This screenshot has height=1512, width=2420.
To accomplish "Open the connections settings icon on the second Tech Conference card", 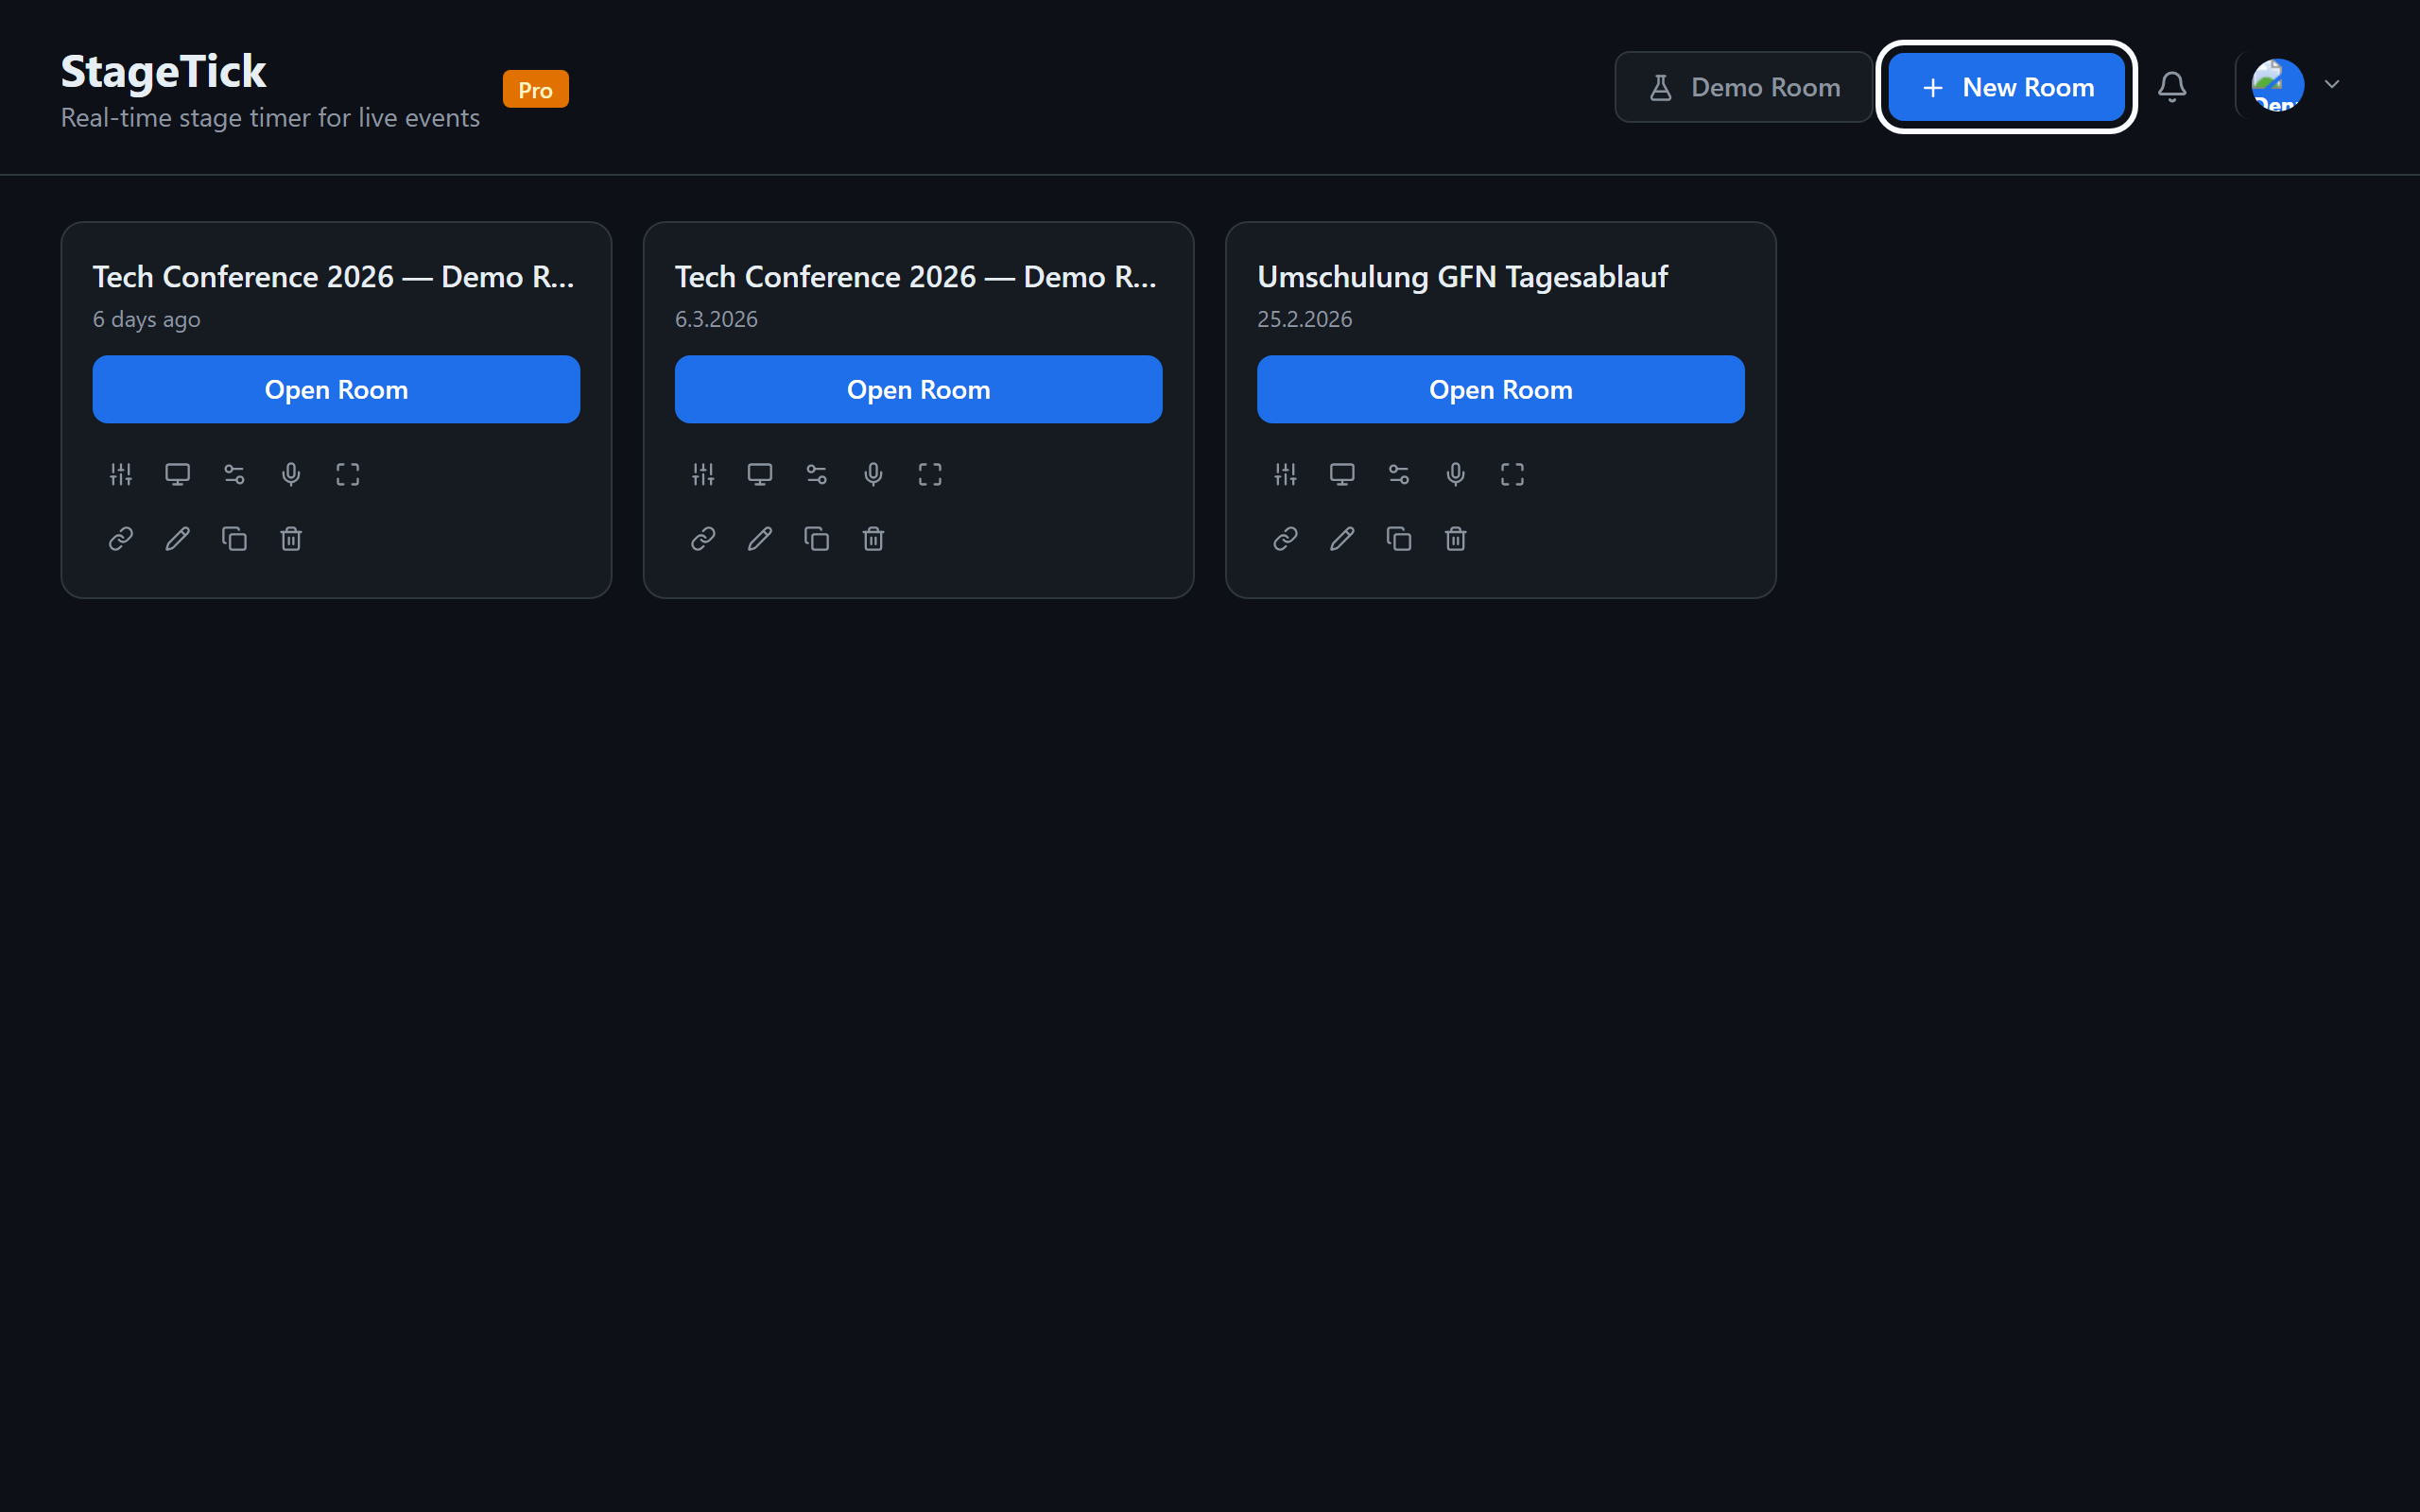I will pyautogui.click(x=816, y=474).
